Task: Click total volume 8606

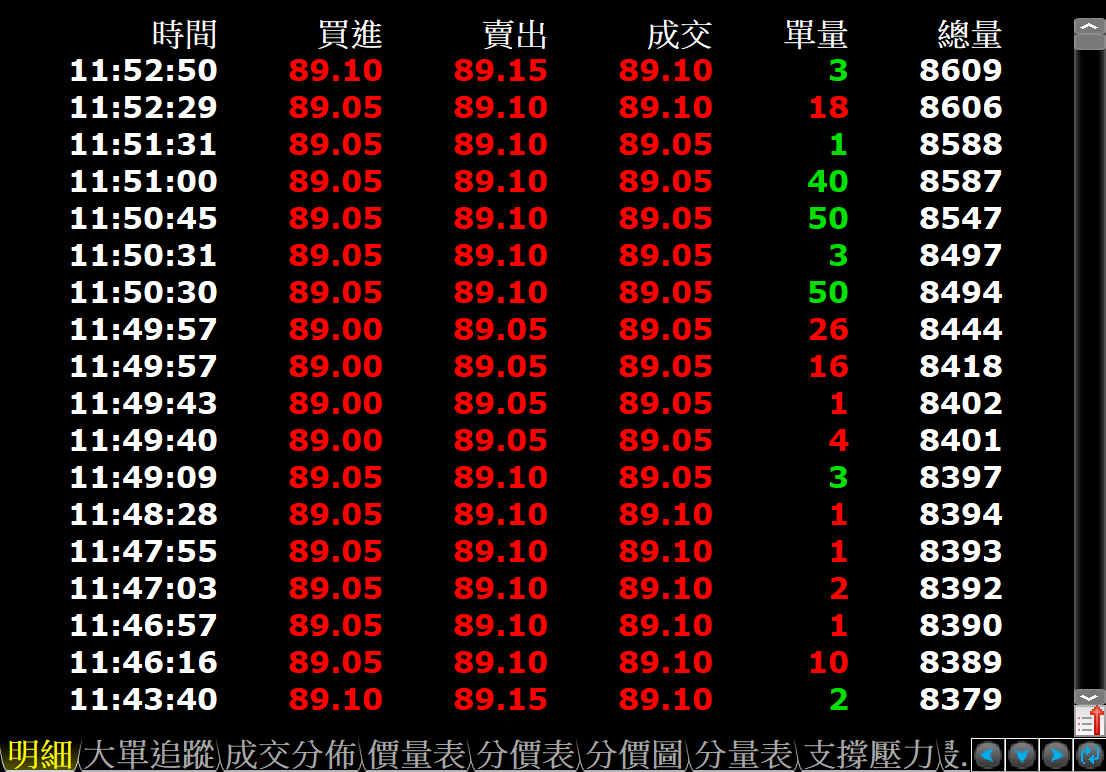Action: point(961,107)
